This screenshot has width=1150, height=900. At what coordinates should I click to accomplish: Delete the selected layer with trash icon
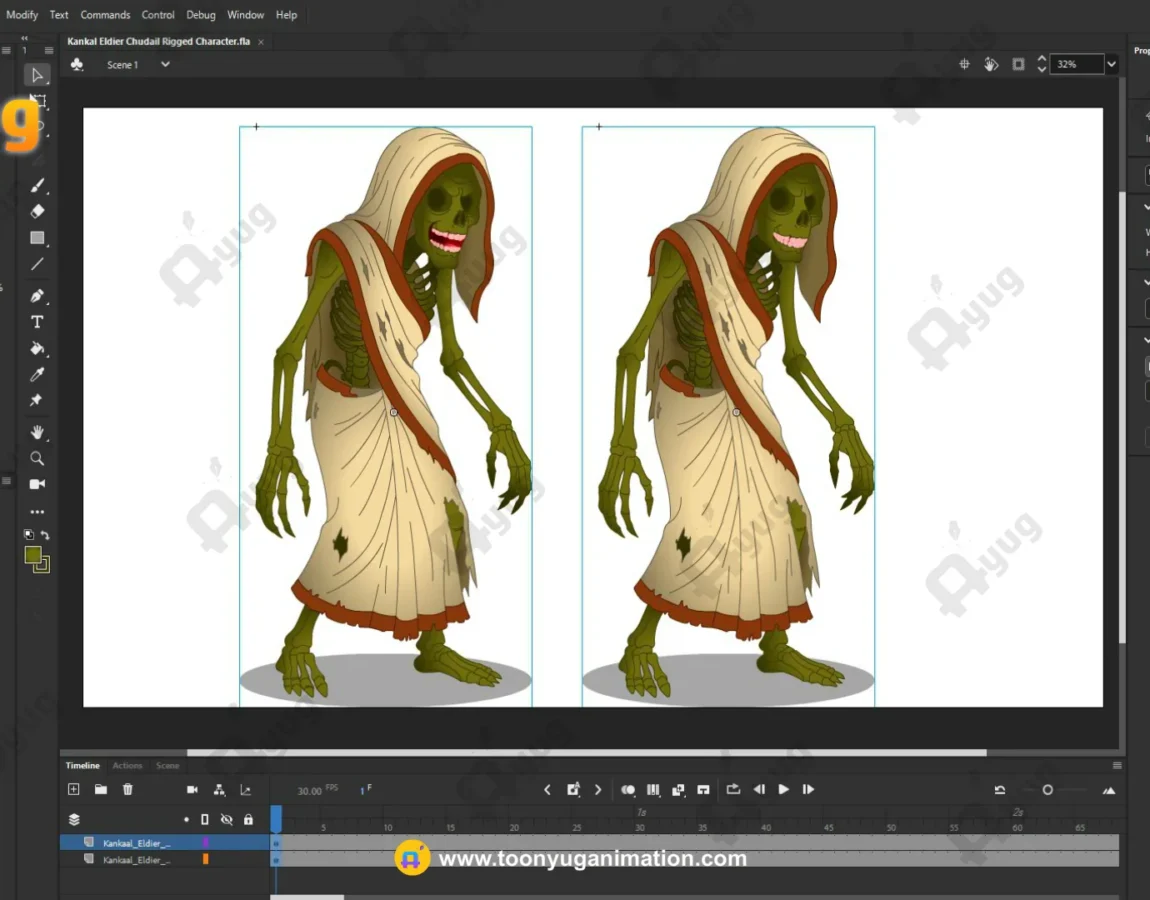(x=128, y=789)
